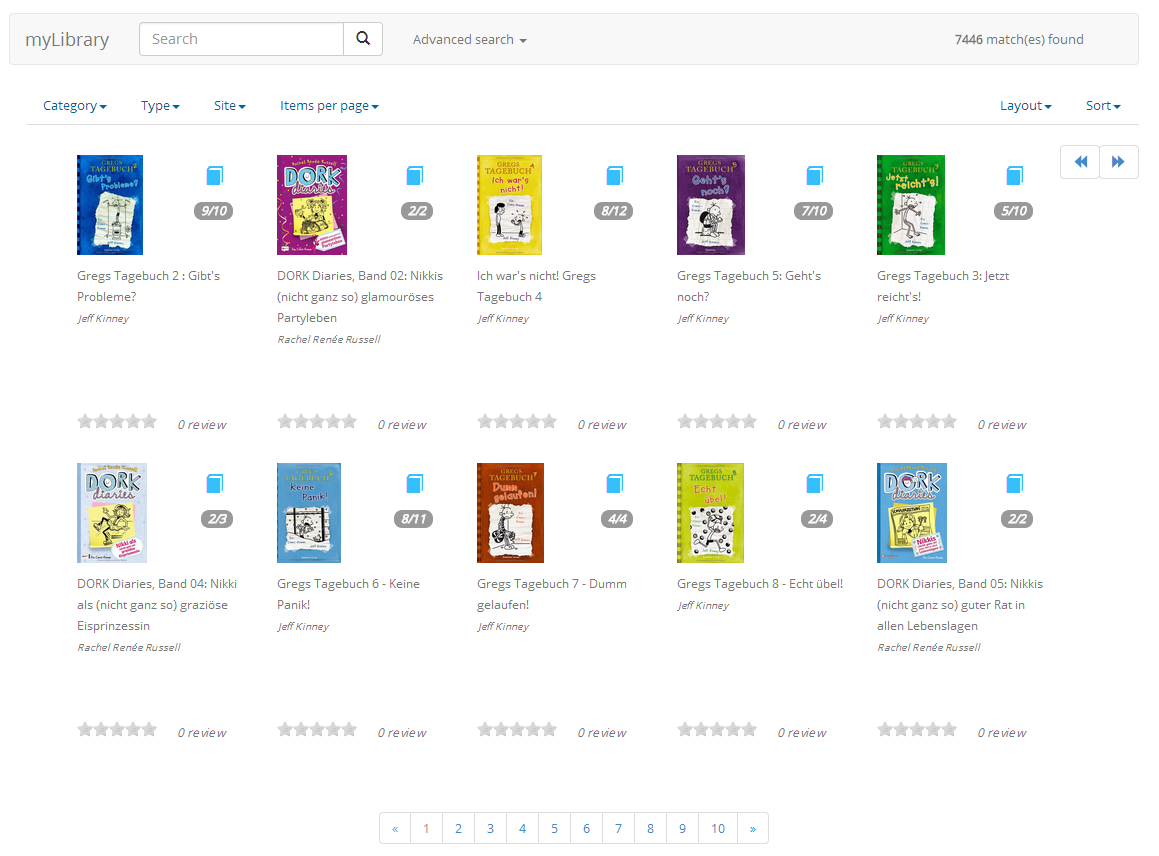1159x856 pixels.
Task: Rate Gregs Tagebuch 5 with star rating
Action: coord(717,422)
